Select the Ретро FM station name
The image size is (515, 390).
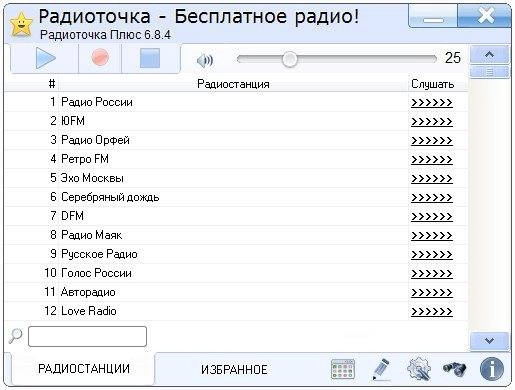click(85, 159)
